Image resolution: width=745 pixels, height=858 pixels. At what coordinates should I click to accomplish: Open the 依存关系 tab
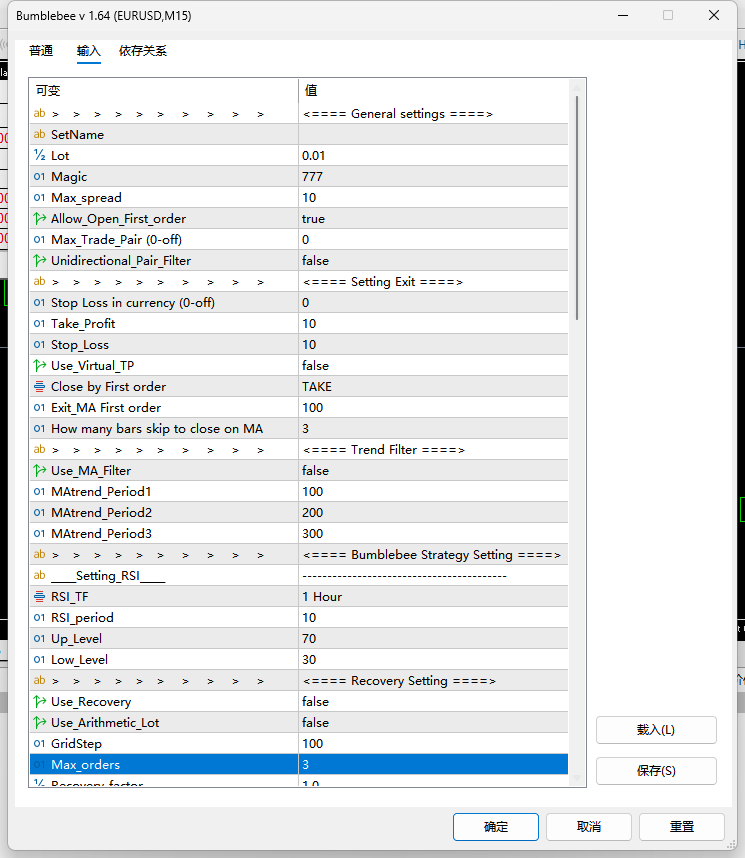(x=143, y=51)
